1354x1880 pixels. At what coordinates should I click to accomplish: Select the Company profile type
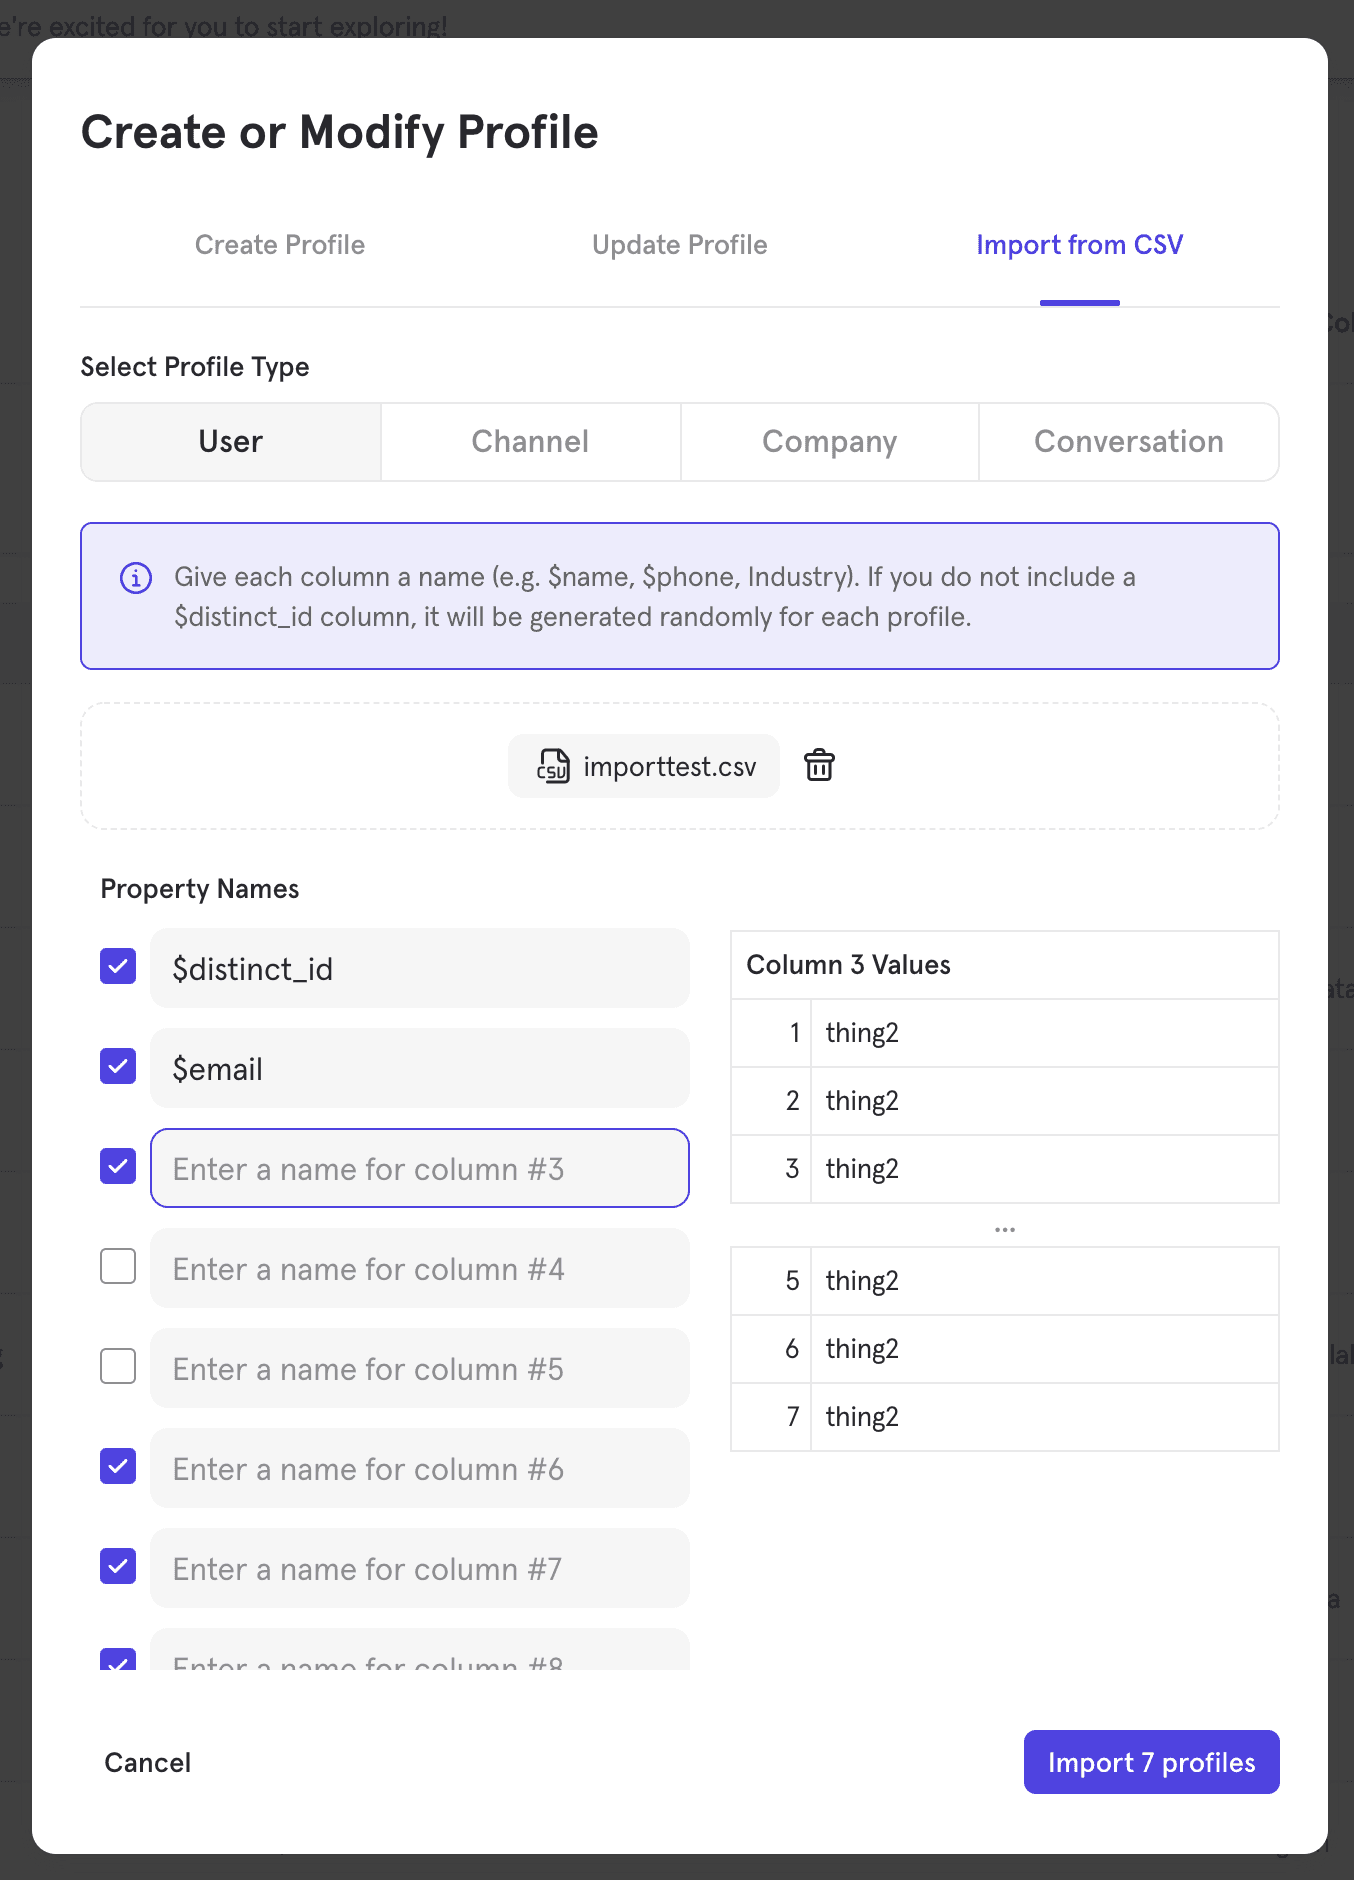pyautogui.click(x=829, y=442)
